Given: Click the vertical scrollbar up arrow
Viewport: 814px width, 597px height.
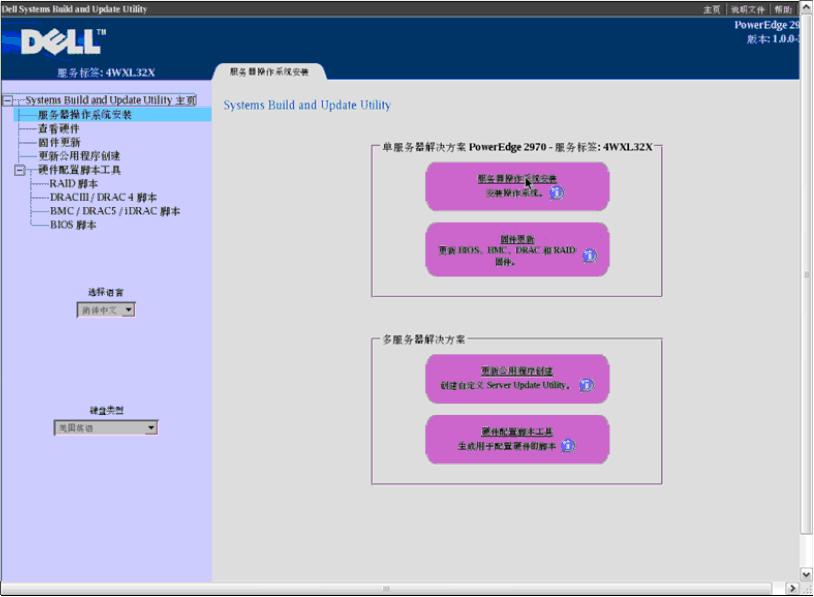Looking at the screenshot, I should pyautogui.click(x=806, y=7).
